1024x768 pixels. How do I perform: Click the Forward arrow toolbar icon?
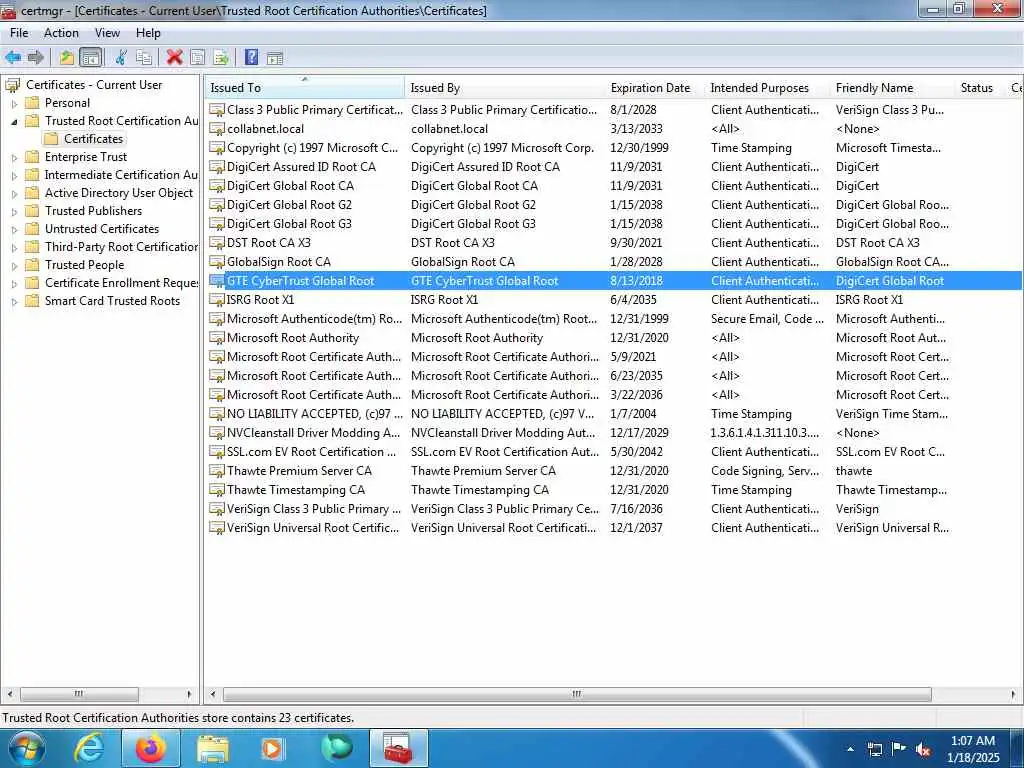[36, 57]
